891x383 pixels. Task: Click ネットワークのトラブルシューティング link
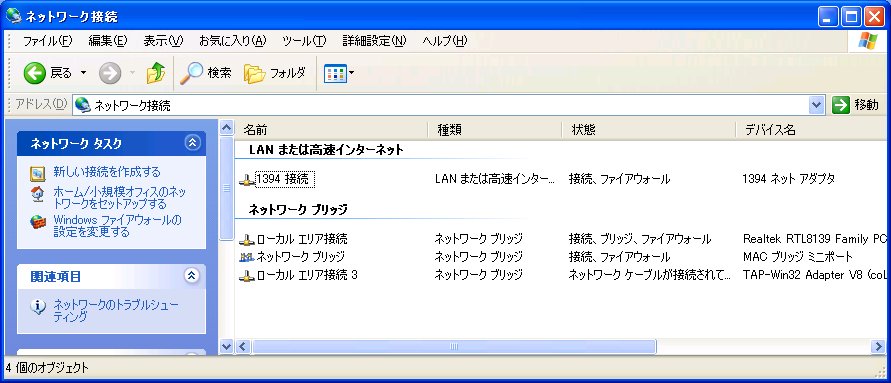(x=116, y=311)
